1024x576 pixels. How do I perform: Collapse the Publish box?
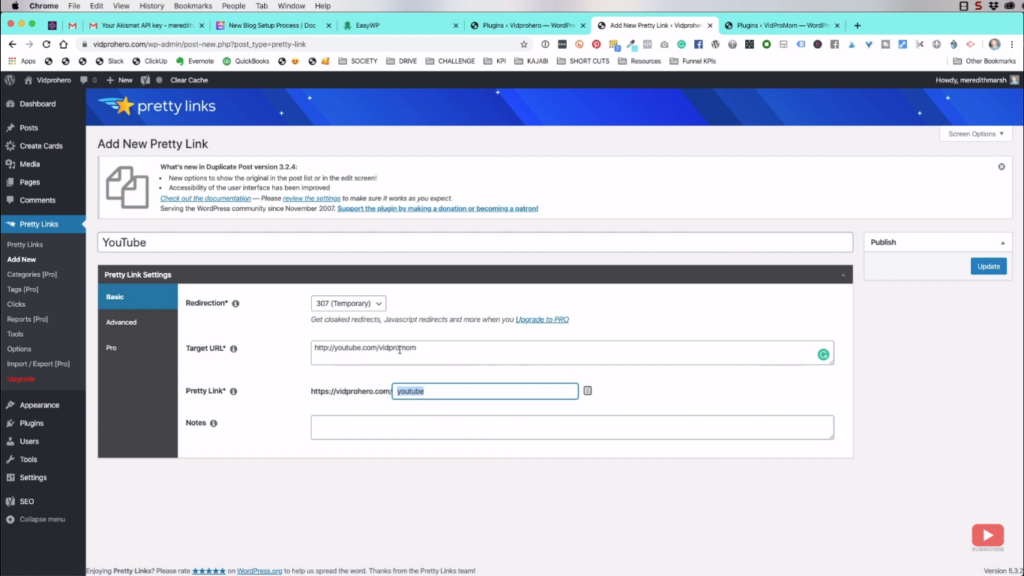click(x=1002, y=243)
